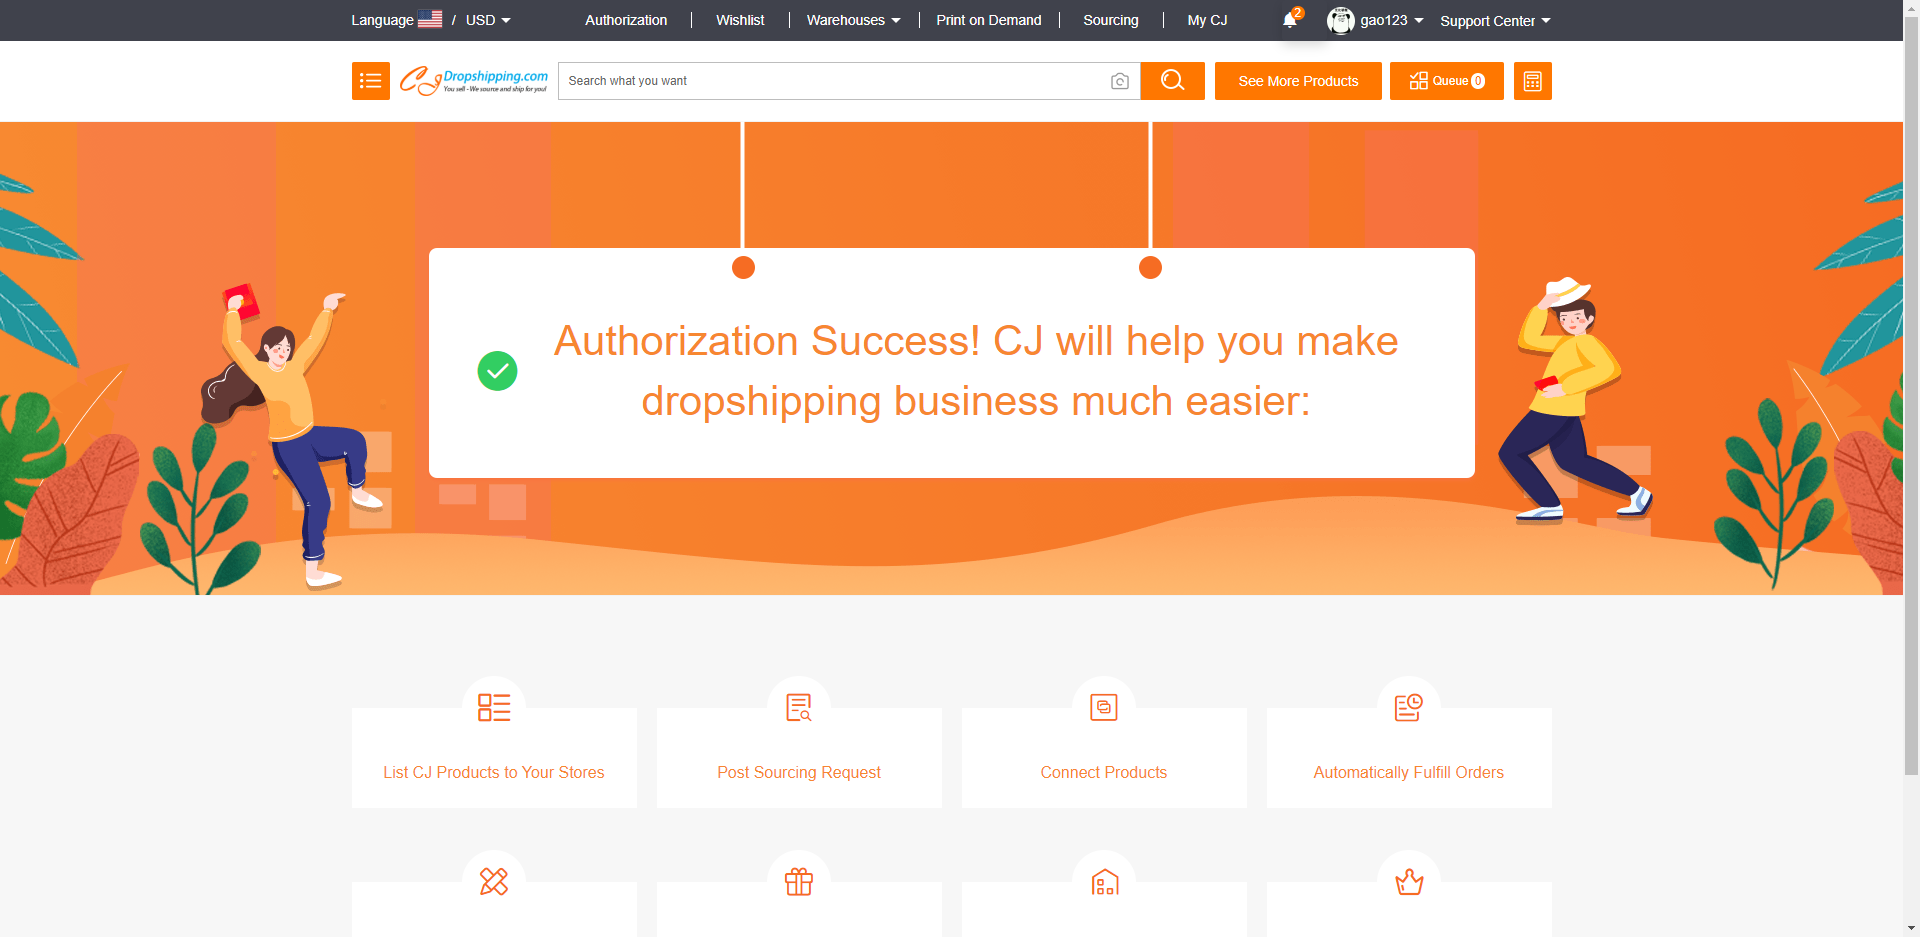The height and width of the screenshot is (937, 1920).
Task: Open the notifications bell icon
Action: [1290, 20]
